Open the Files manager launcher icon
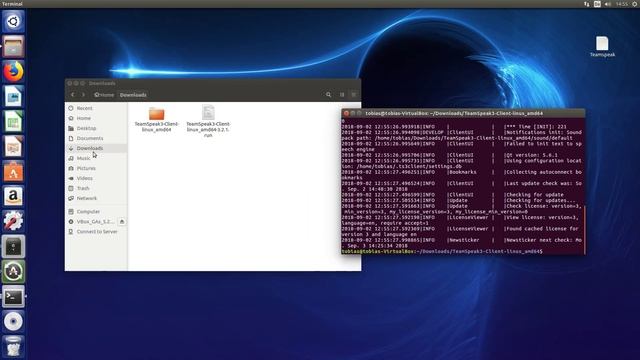This screenshot has height=360, width=640. [13, 47]
